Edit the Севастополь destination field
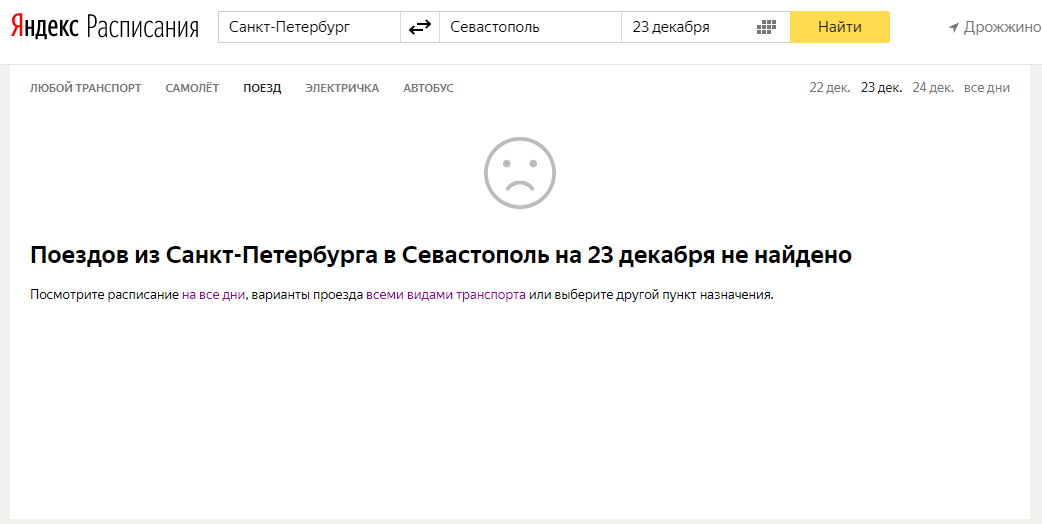 pos(530,27)
